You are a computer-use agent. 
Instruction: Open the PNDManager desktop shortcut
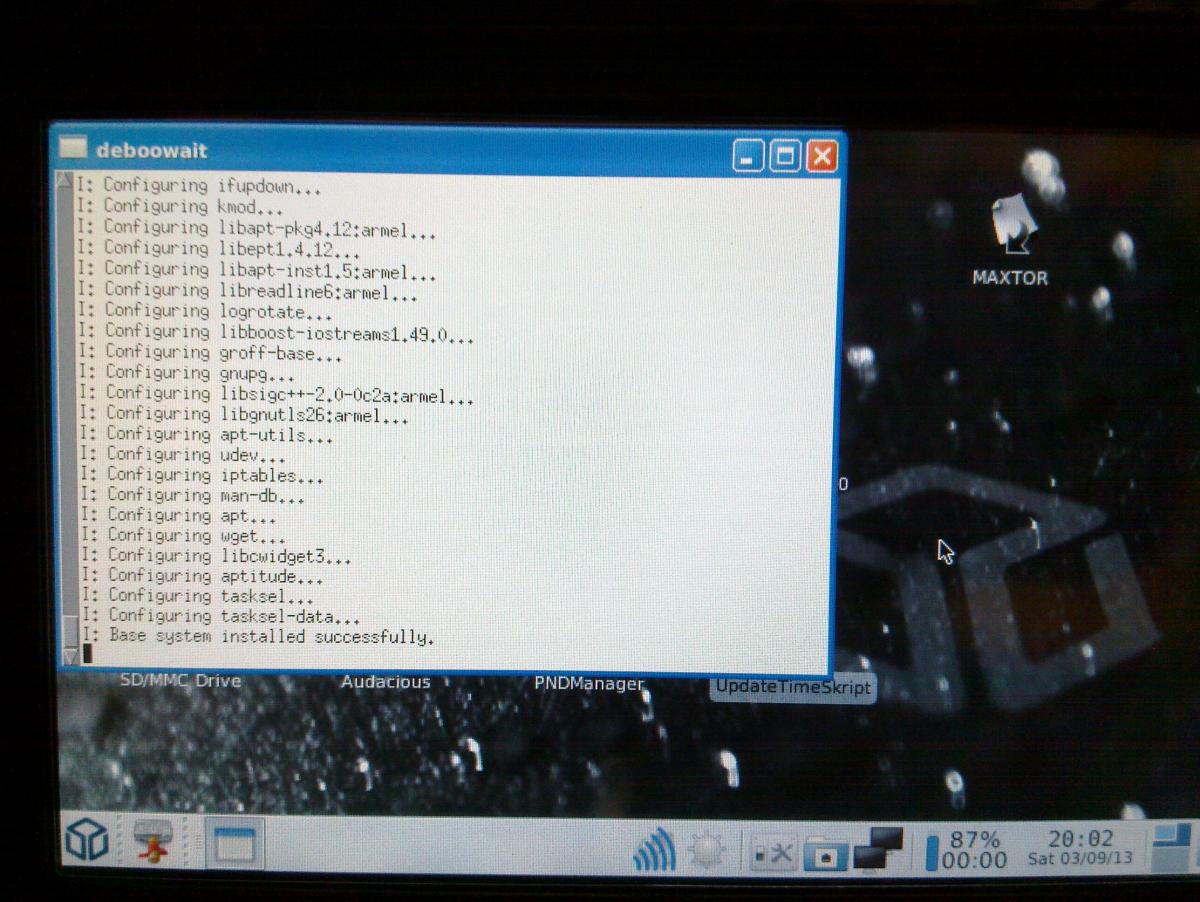pyautogui.click(x=589, y=684)
